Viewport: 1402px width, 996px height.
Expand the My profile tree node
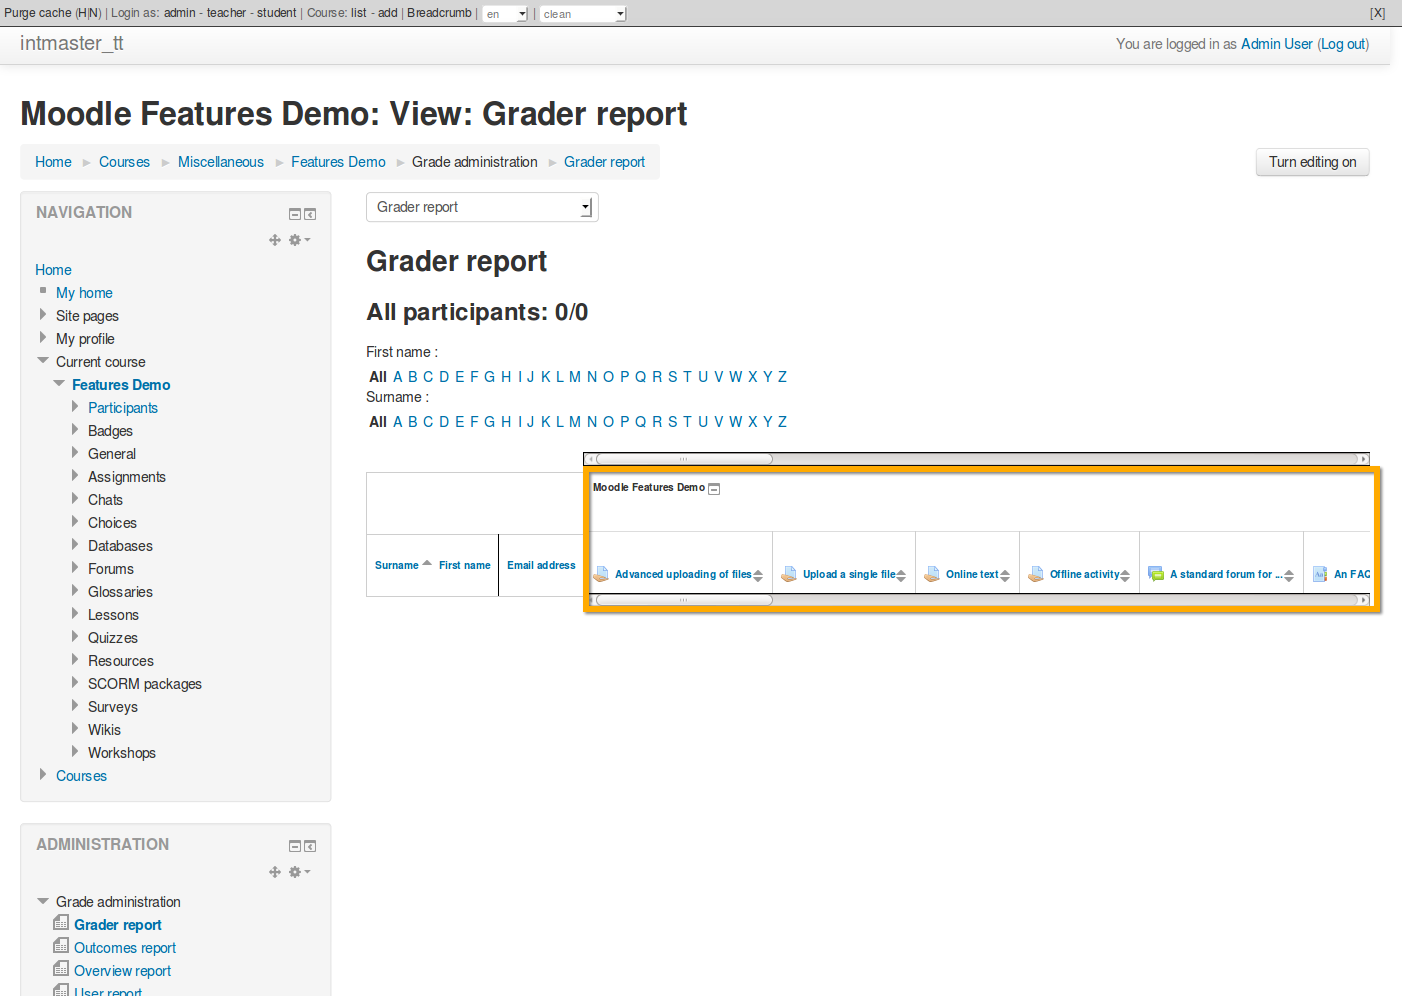[x=42, y=338]
